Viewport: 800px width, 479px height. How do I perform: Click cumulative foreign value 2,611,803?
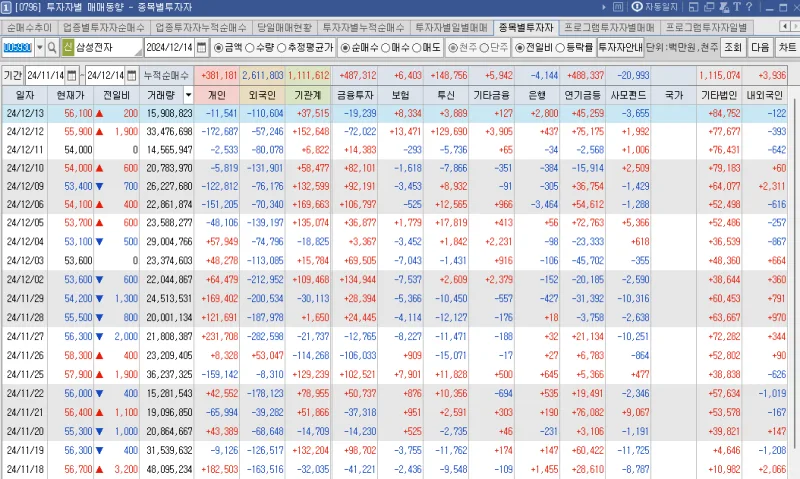pos(263,75)
